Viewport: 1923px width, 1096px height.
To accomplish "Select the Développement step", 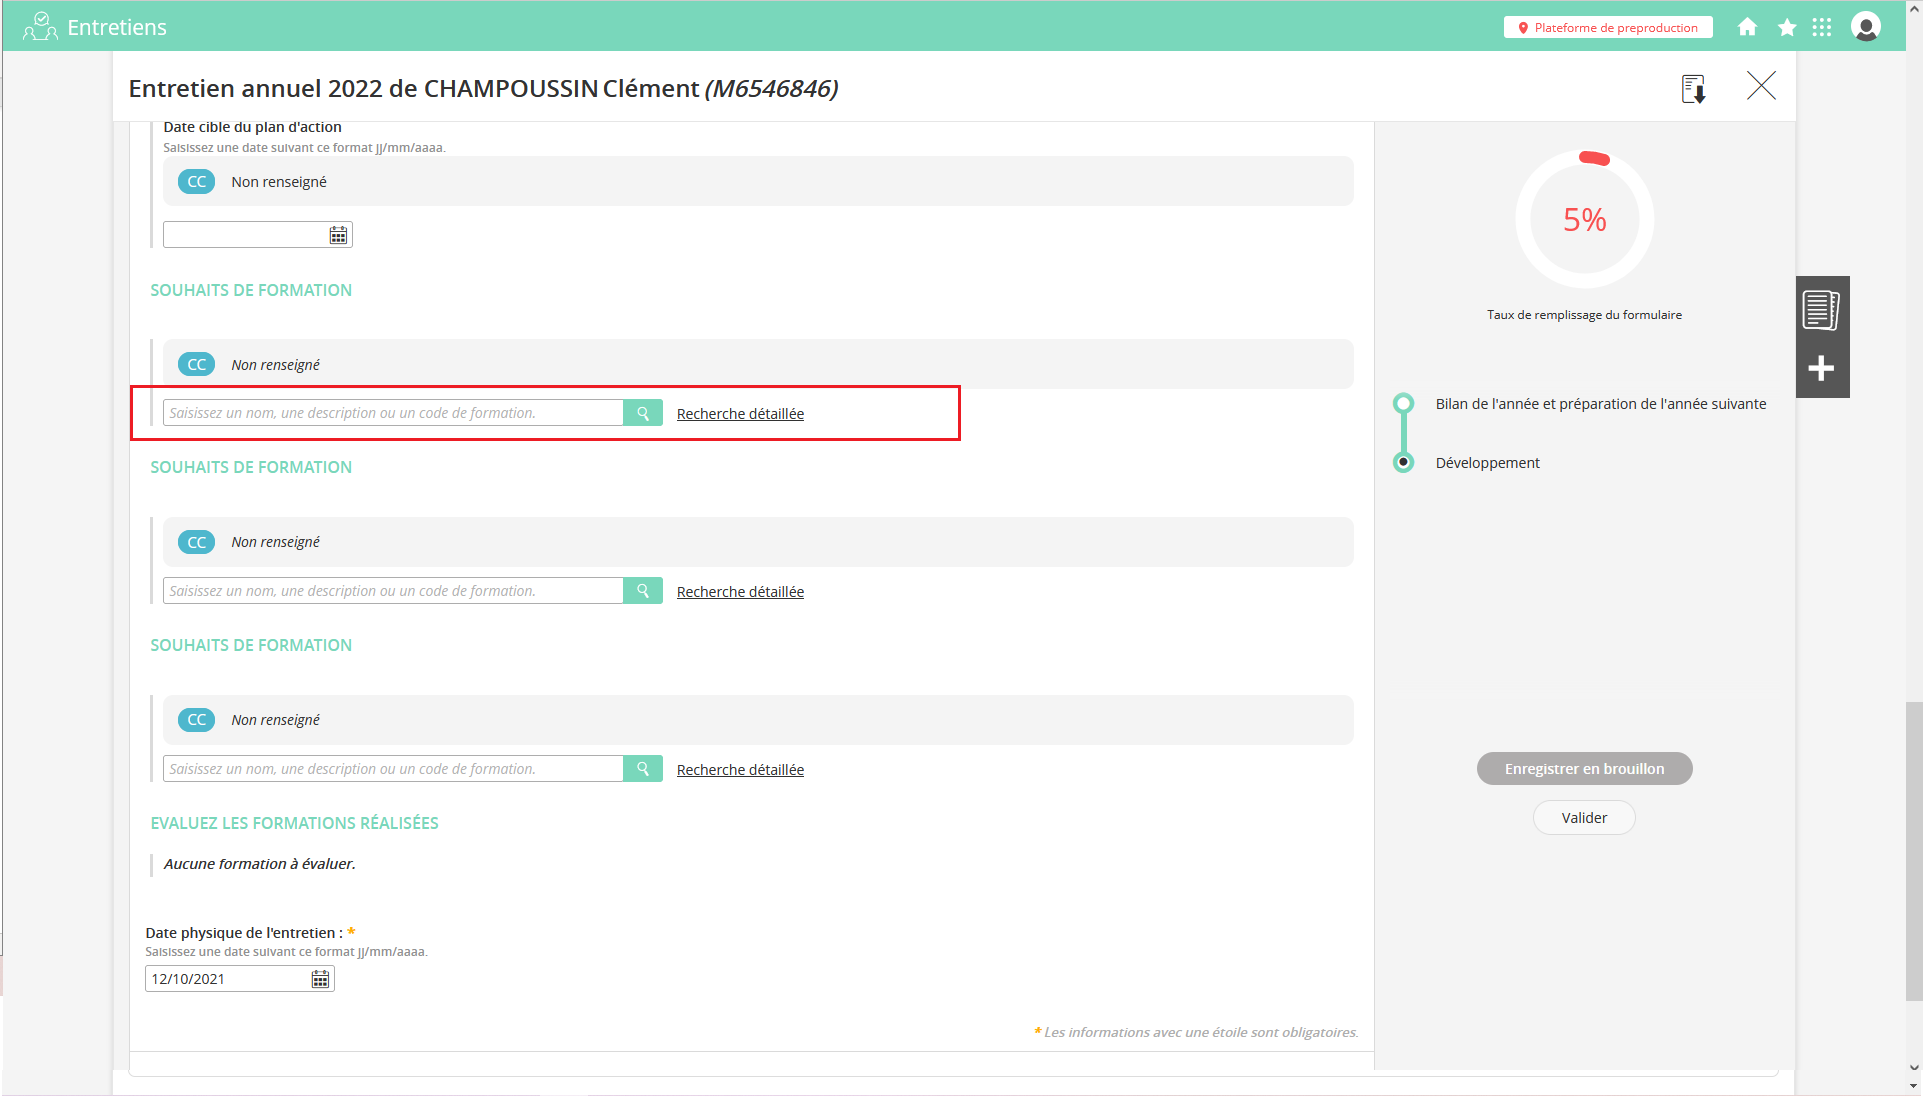I will click(x=1487, y=463).
